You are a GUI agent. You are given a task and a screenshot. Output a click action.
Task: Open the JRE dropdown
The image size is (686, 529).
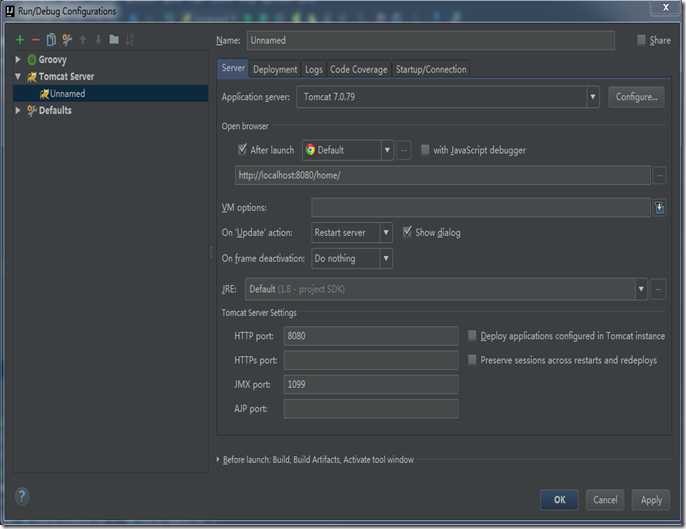tap(640, 289)
